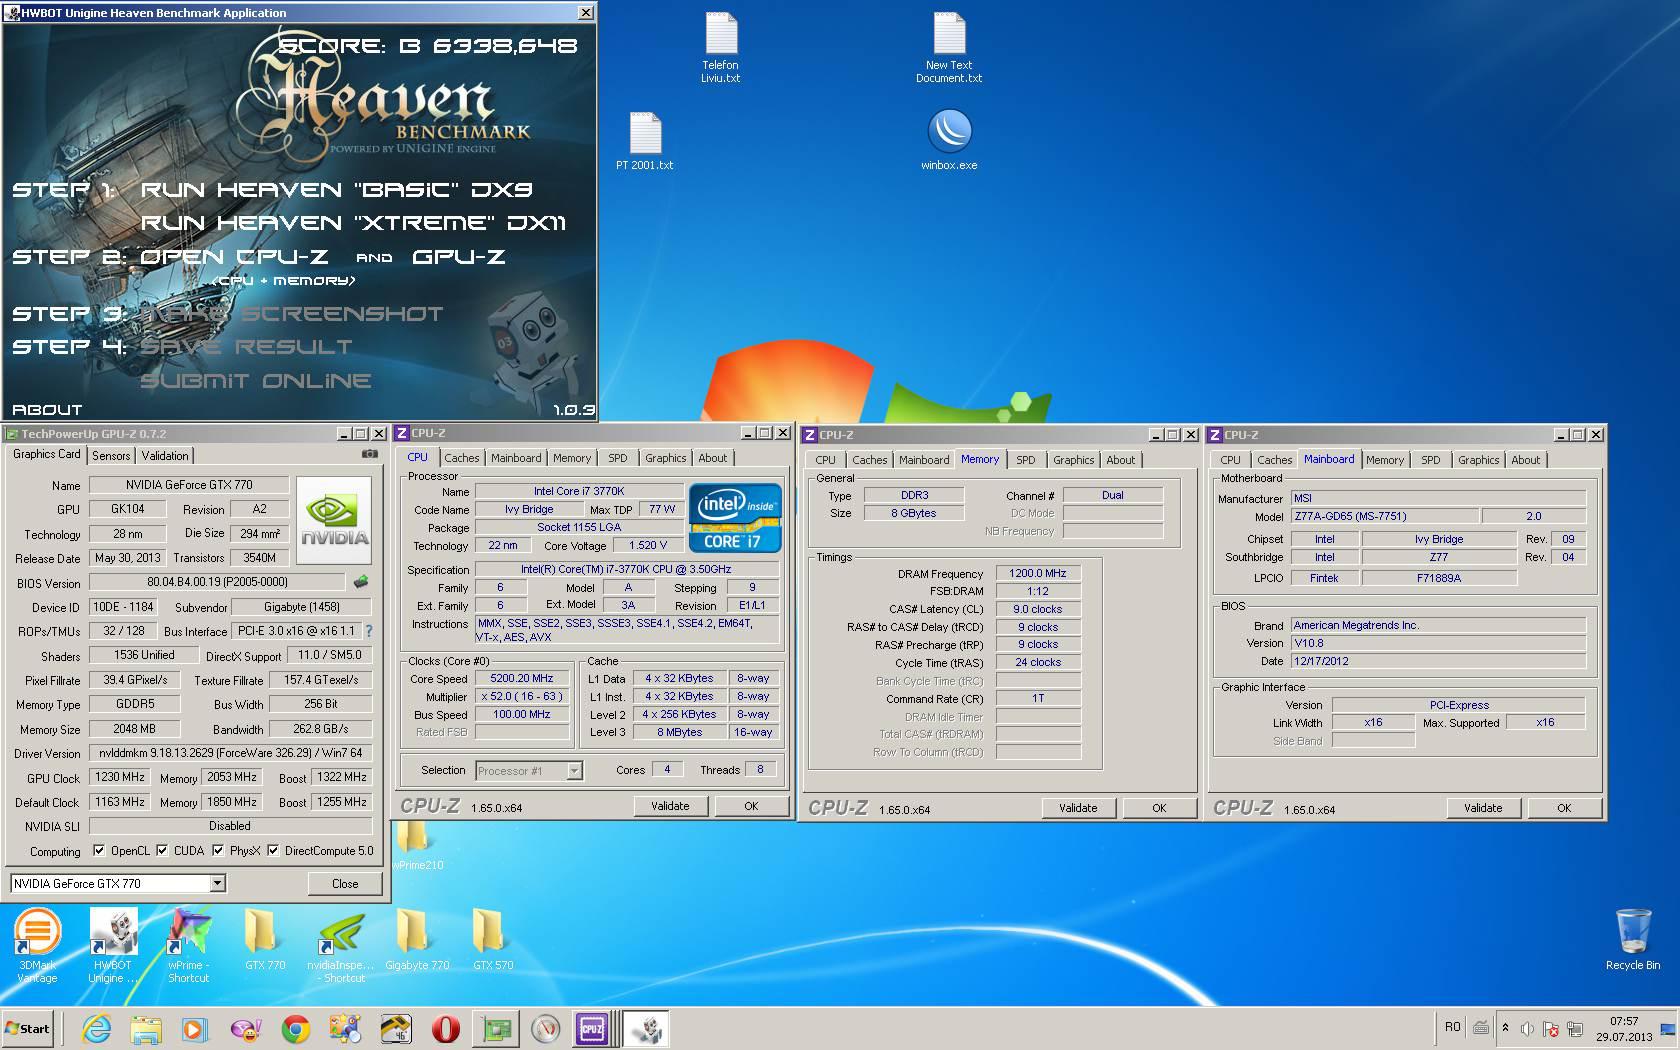Open the Recycle Bin
Image resolution: width=1680 pixels, height=1050 pixels.
click(1633, 939)
